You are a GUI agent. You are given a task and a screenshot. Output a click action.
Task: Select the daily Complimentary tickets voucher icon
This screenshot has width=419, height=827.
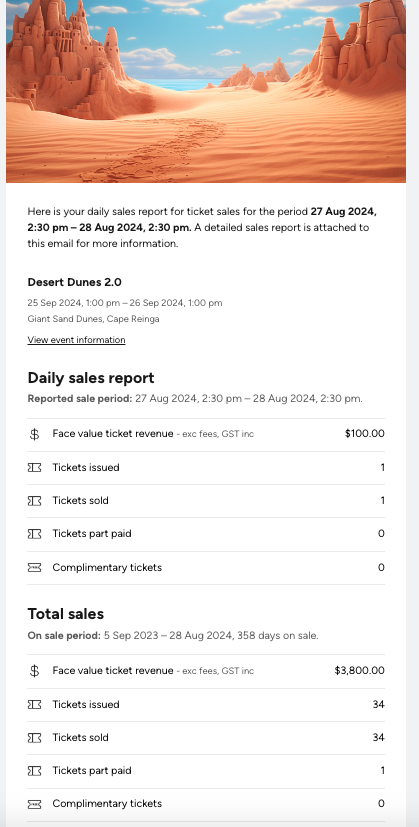(x=34, y=568)
